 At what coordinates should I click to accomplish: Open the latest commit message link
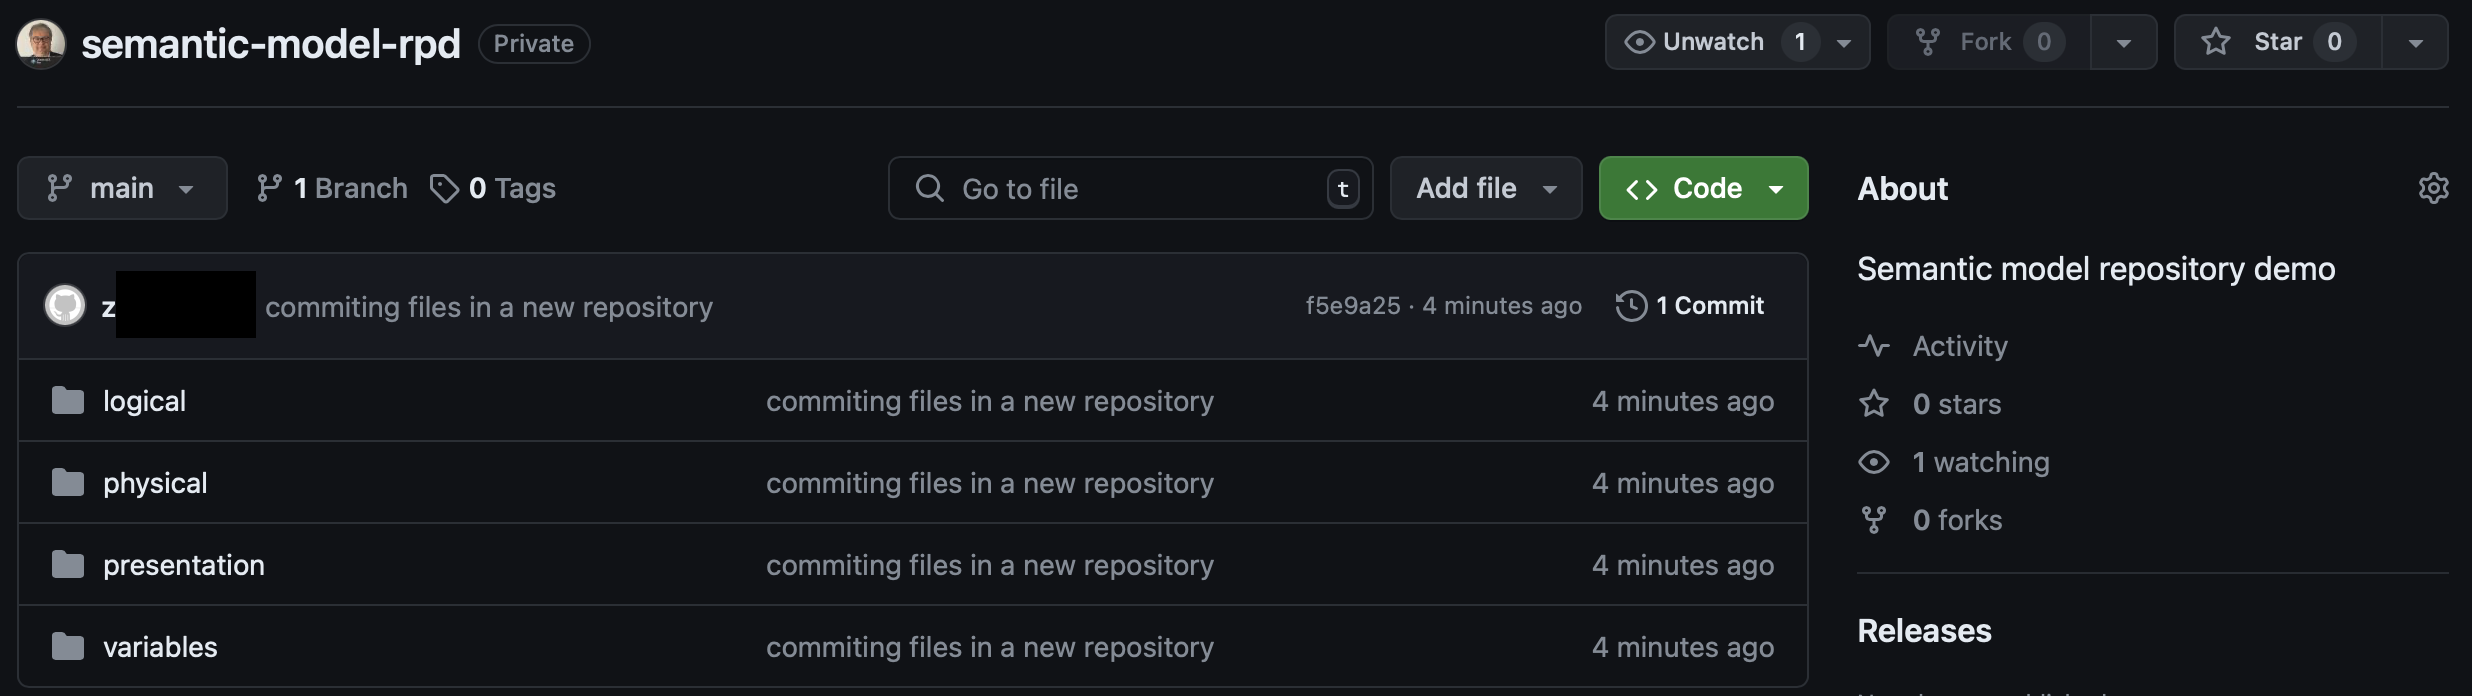[x=489, y=307]
